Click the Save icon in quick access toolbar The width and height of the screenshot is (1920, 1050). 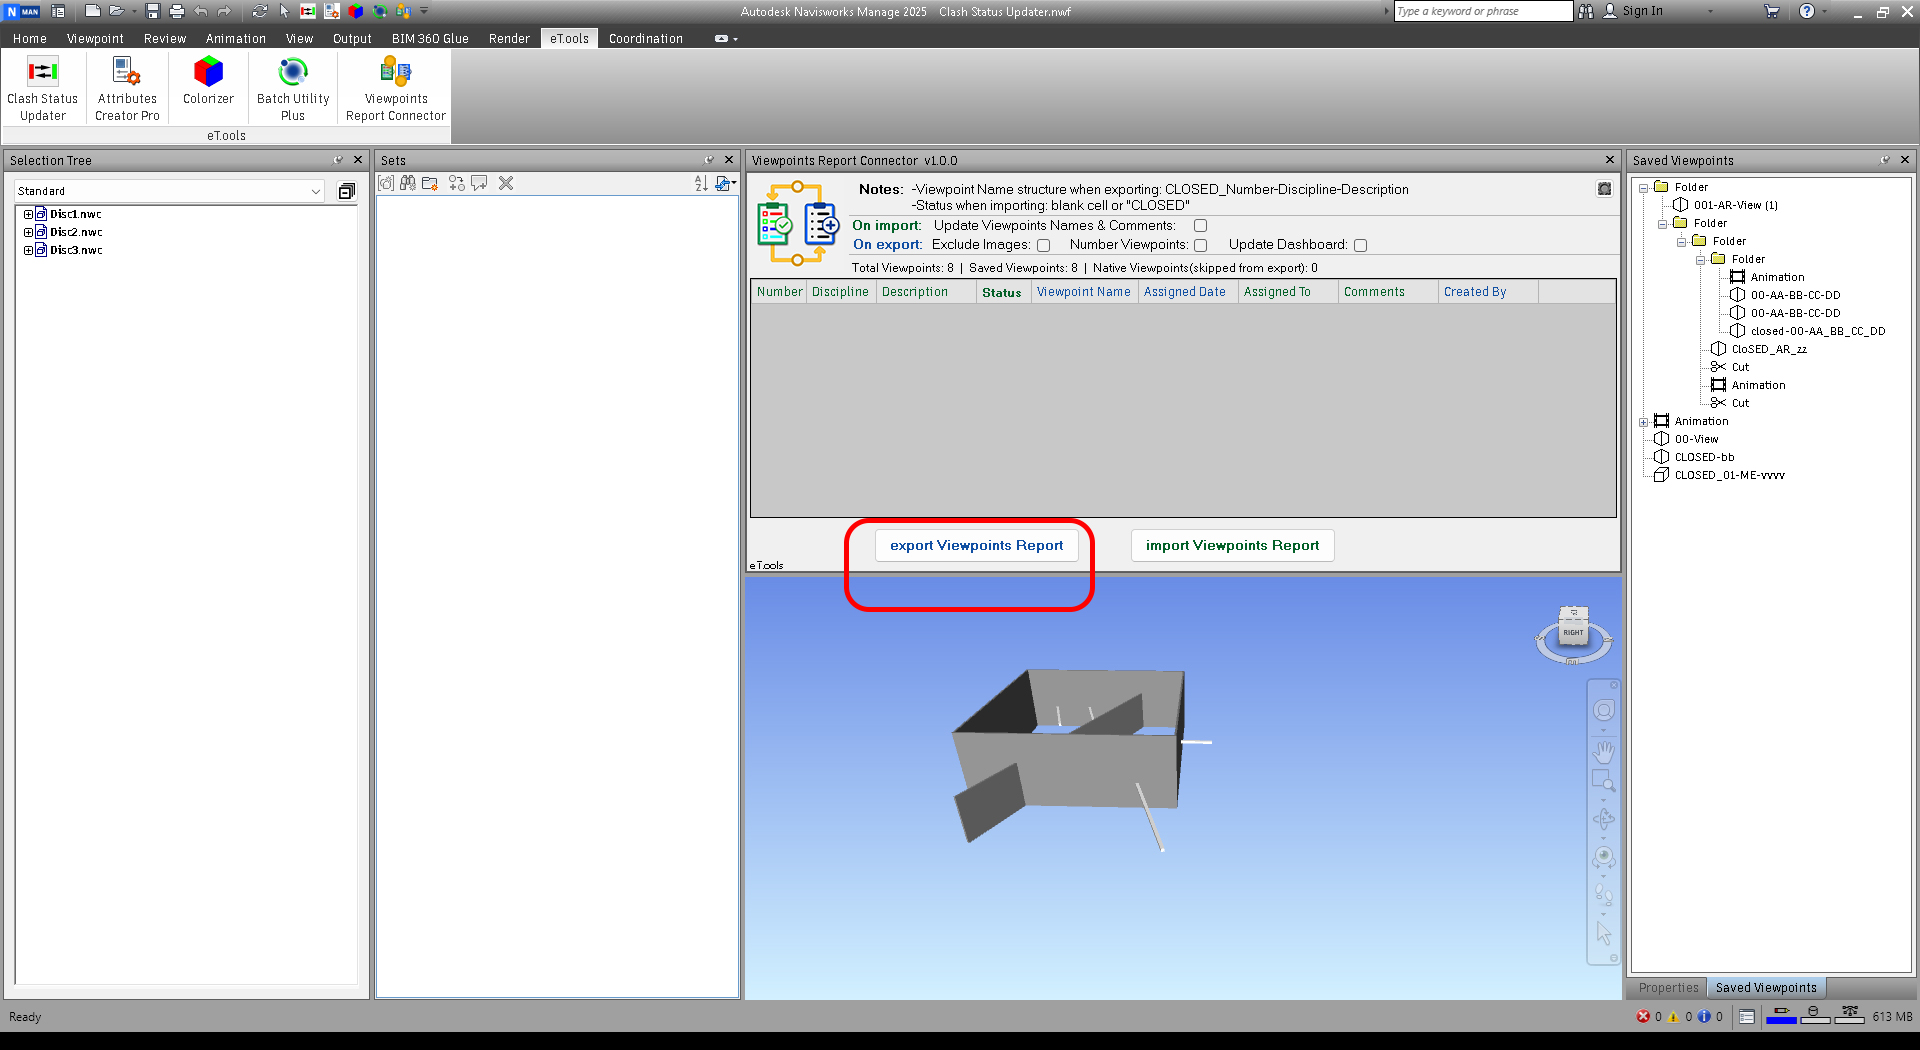click(153, 11)
